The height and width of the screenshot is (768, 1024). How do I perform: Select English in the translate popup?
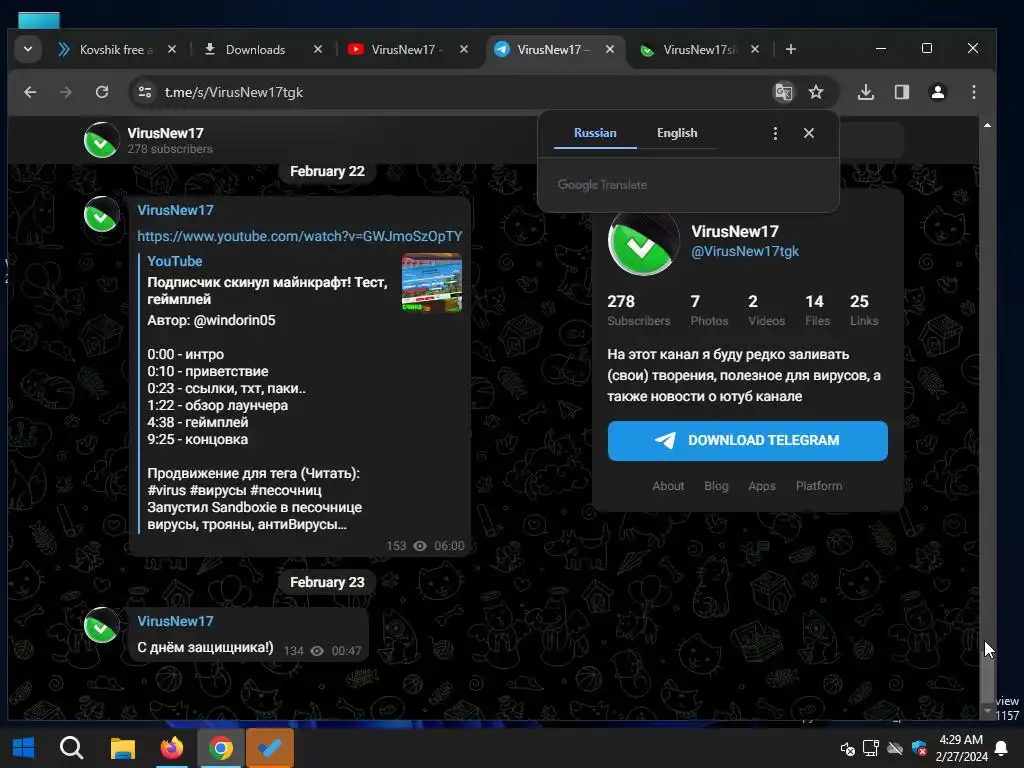point(677,133)
